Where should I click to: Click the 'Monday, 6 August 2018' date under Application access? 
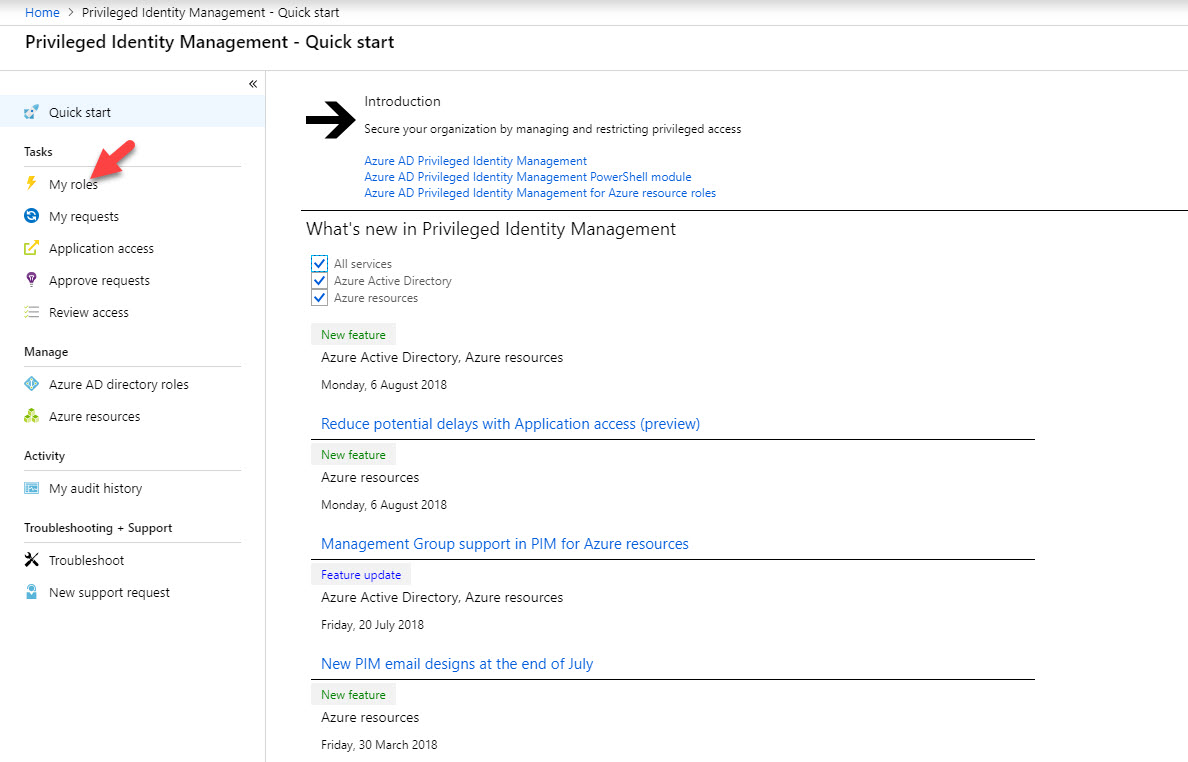click(383, 385)
